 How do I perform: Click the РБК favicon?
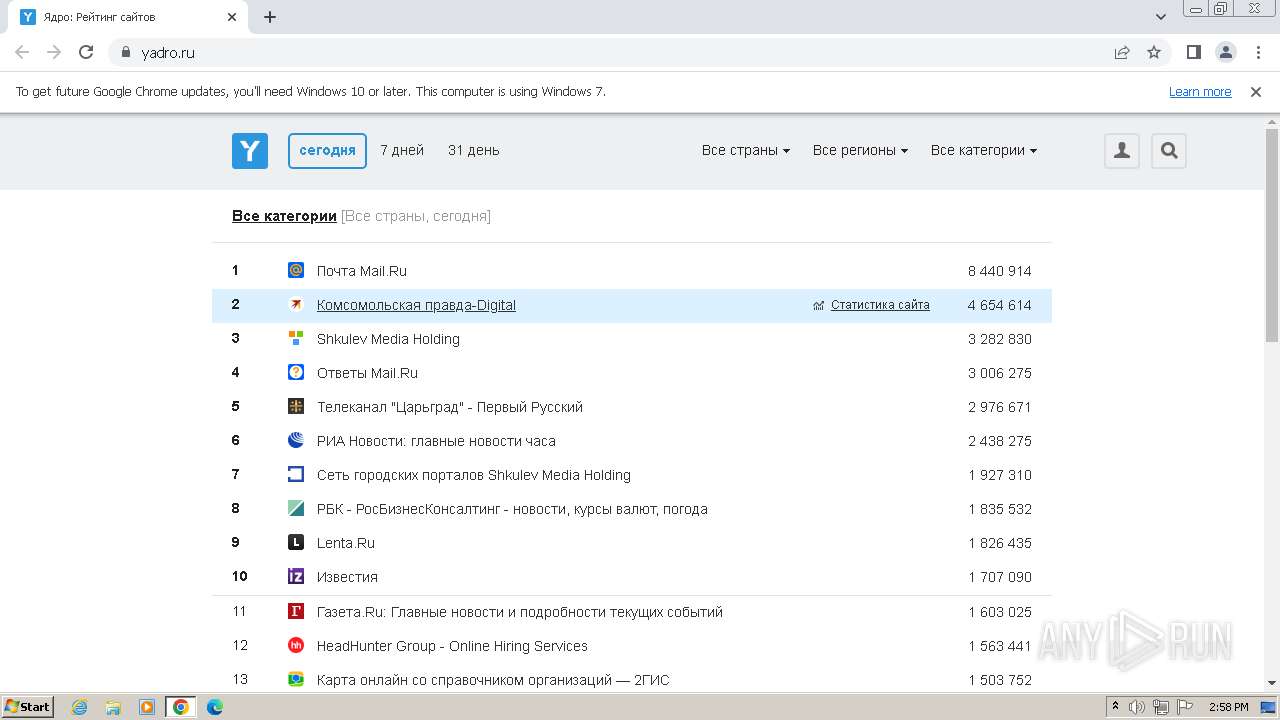[x=296, y=508]
